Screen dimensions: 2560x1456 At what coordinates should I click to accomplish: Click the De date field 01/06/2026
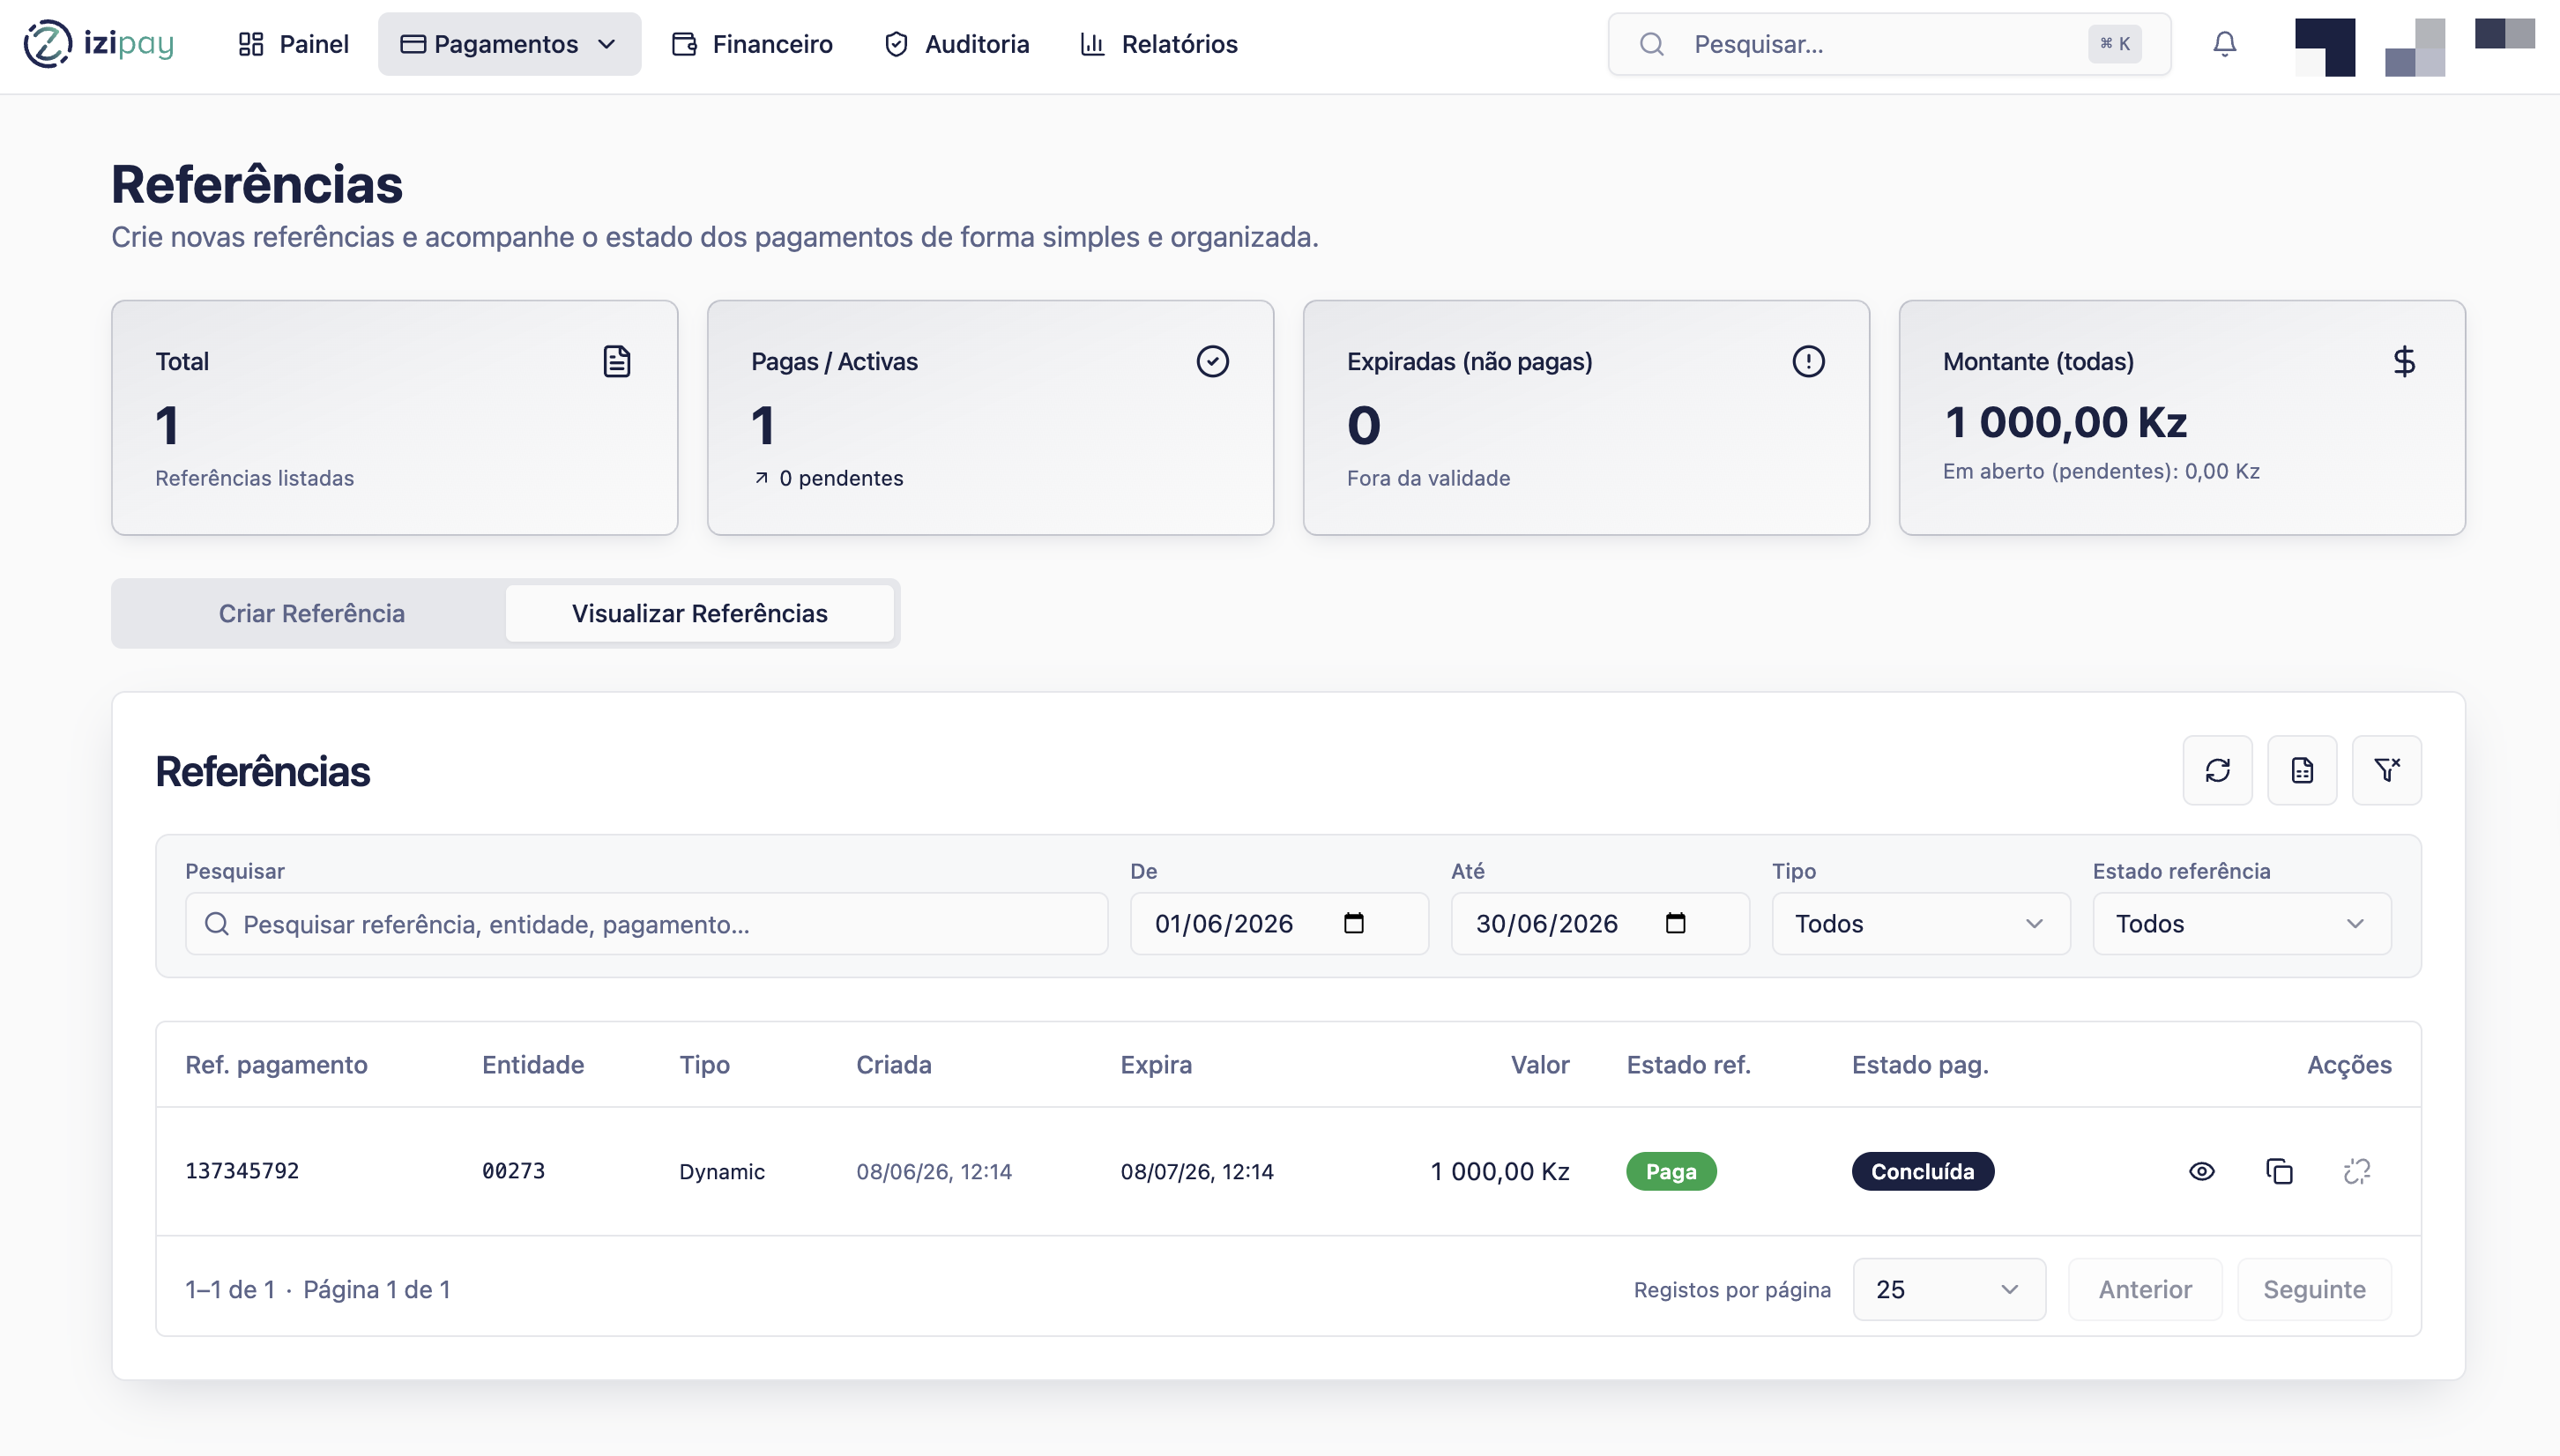[1279, 923]
